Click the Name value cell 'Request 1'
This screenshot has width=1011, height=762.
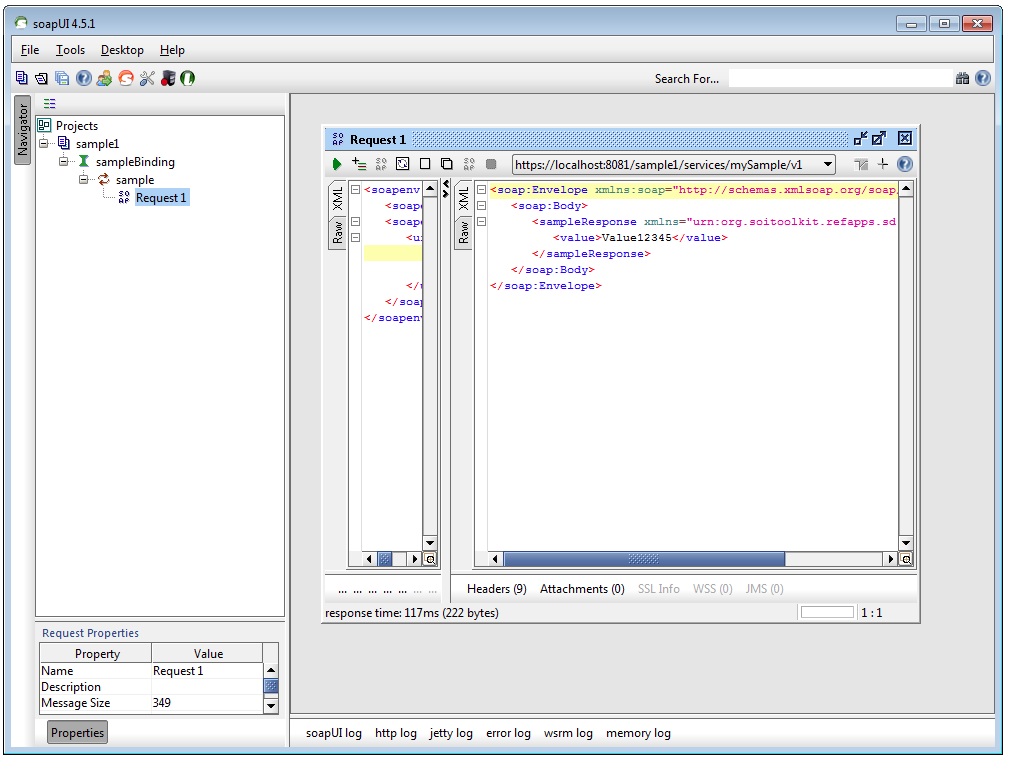207,671
